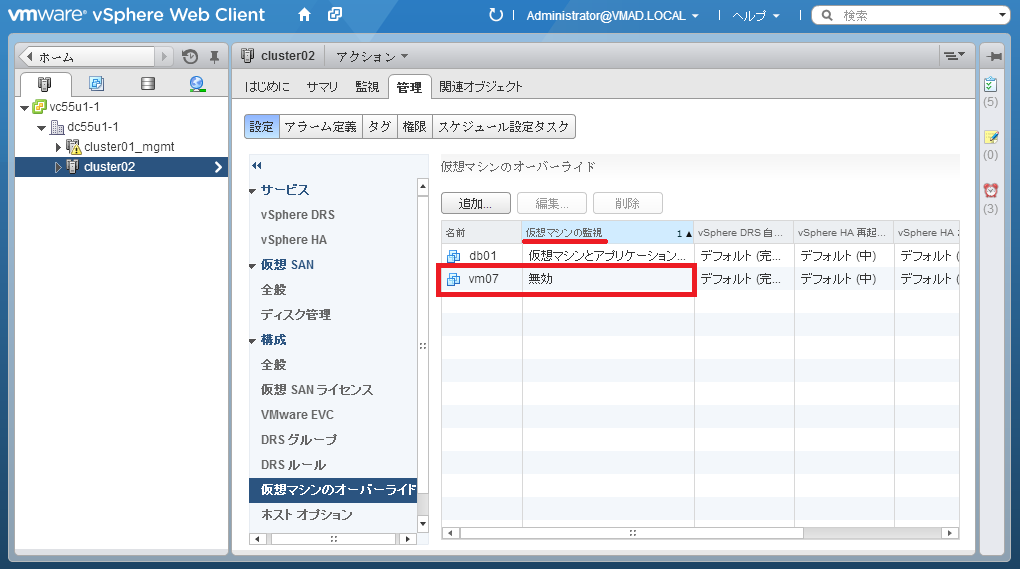Click 削除 button

click(628, 204)
